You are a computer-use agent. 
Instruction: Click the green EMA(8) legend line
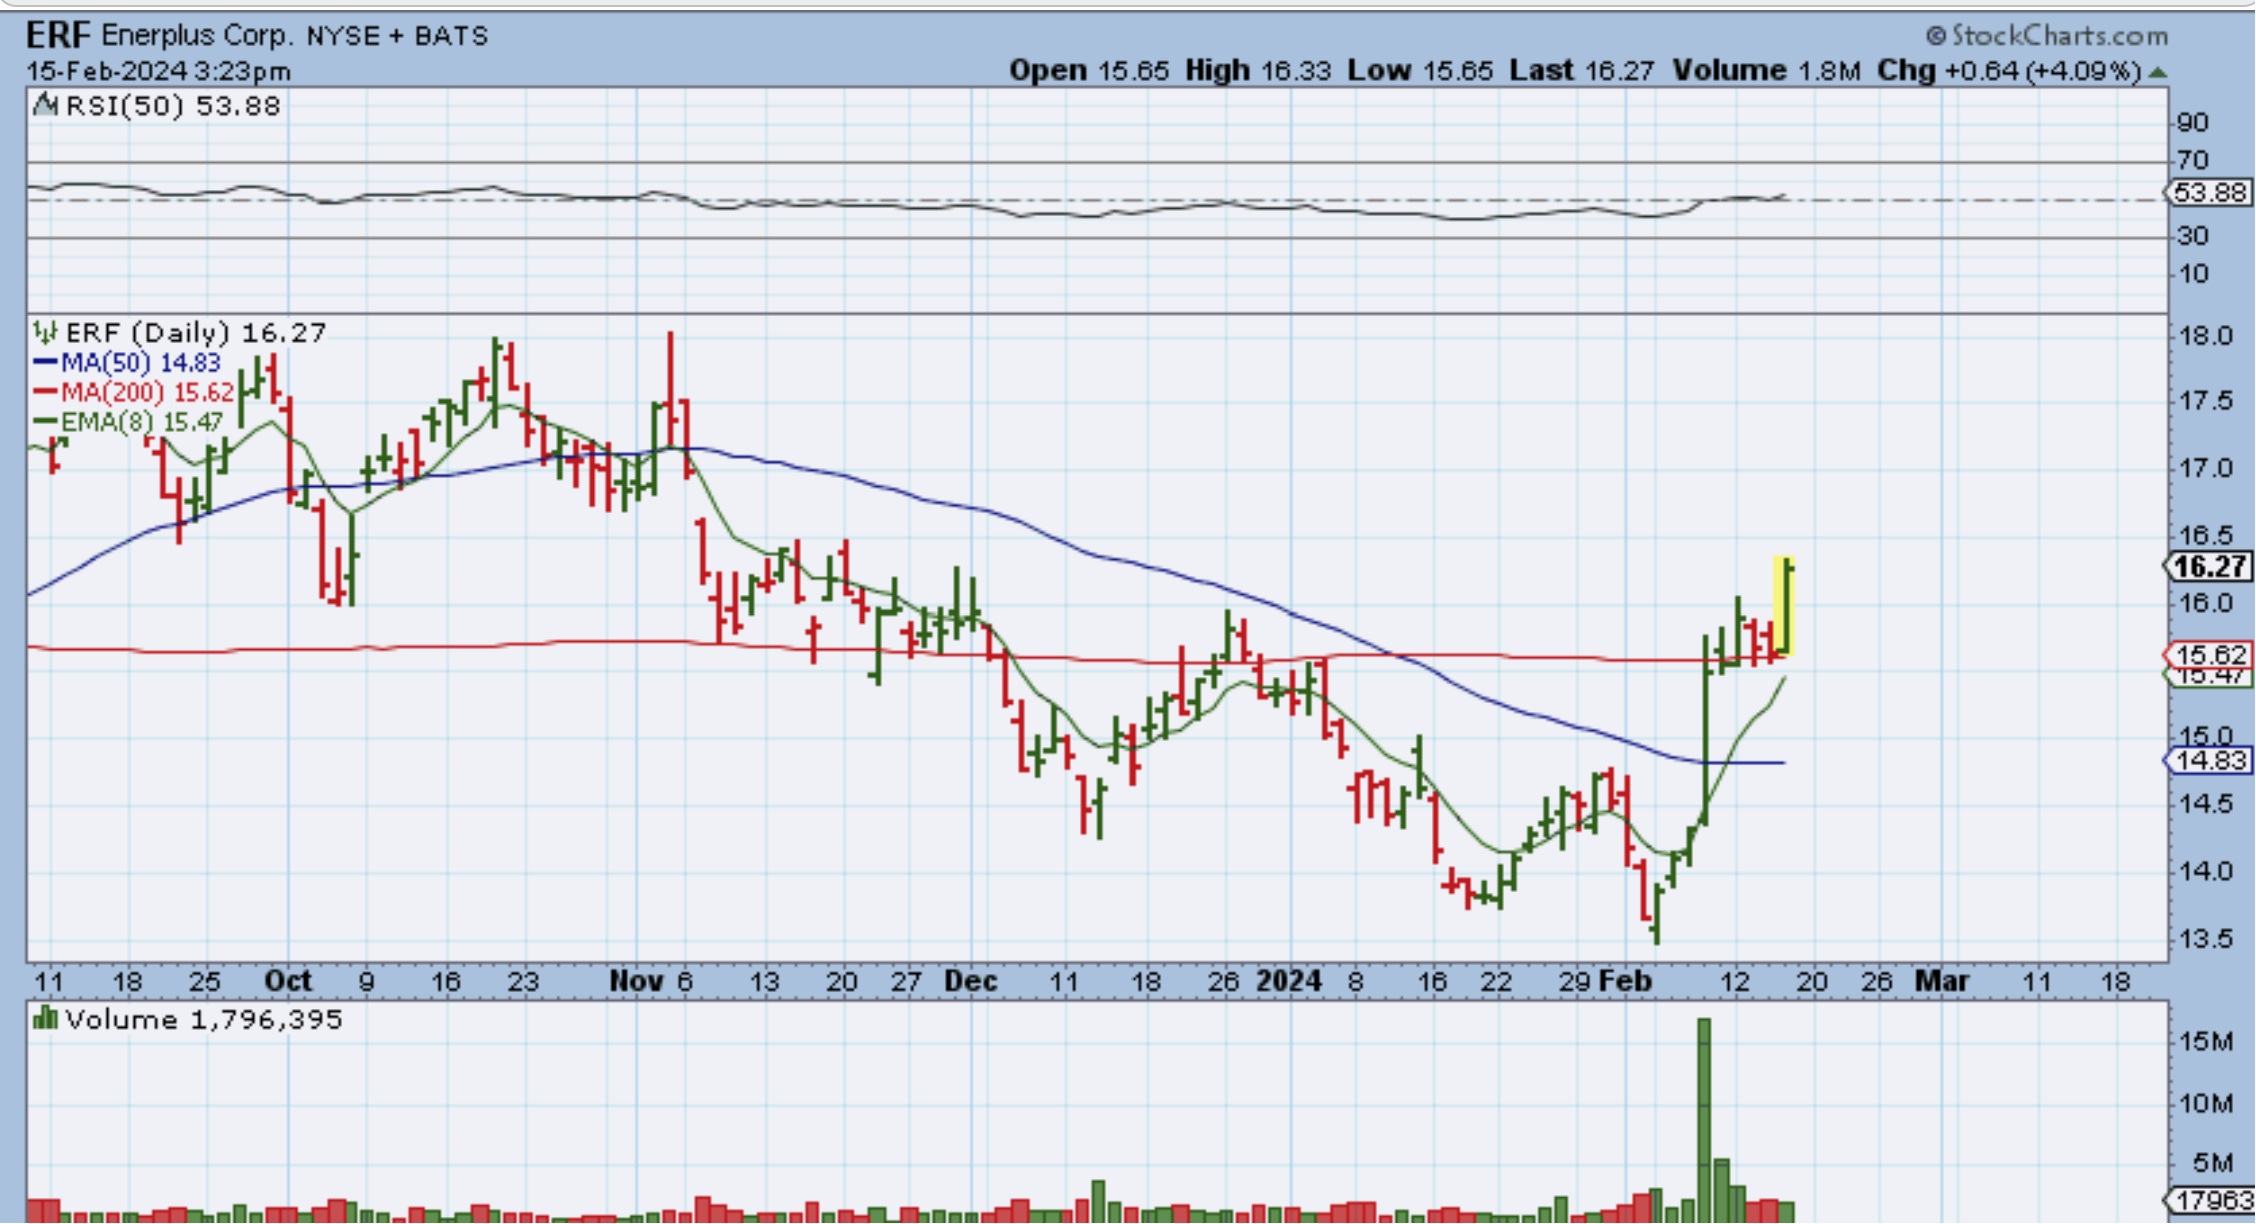coord(46,422)
